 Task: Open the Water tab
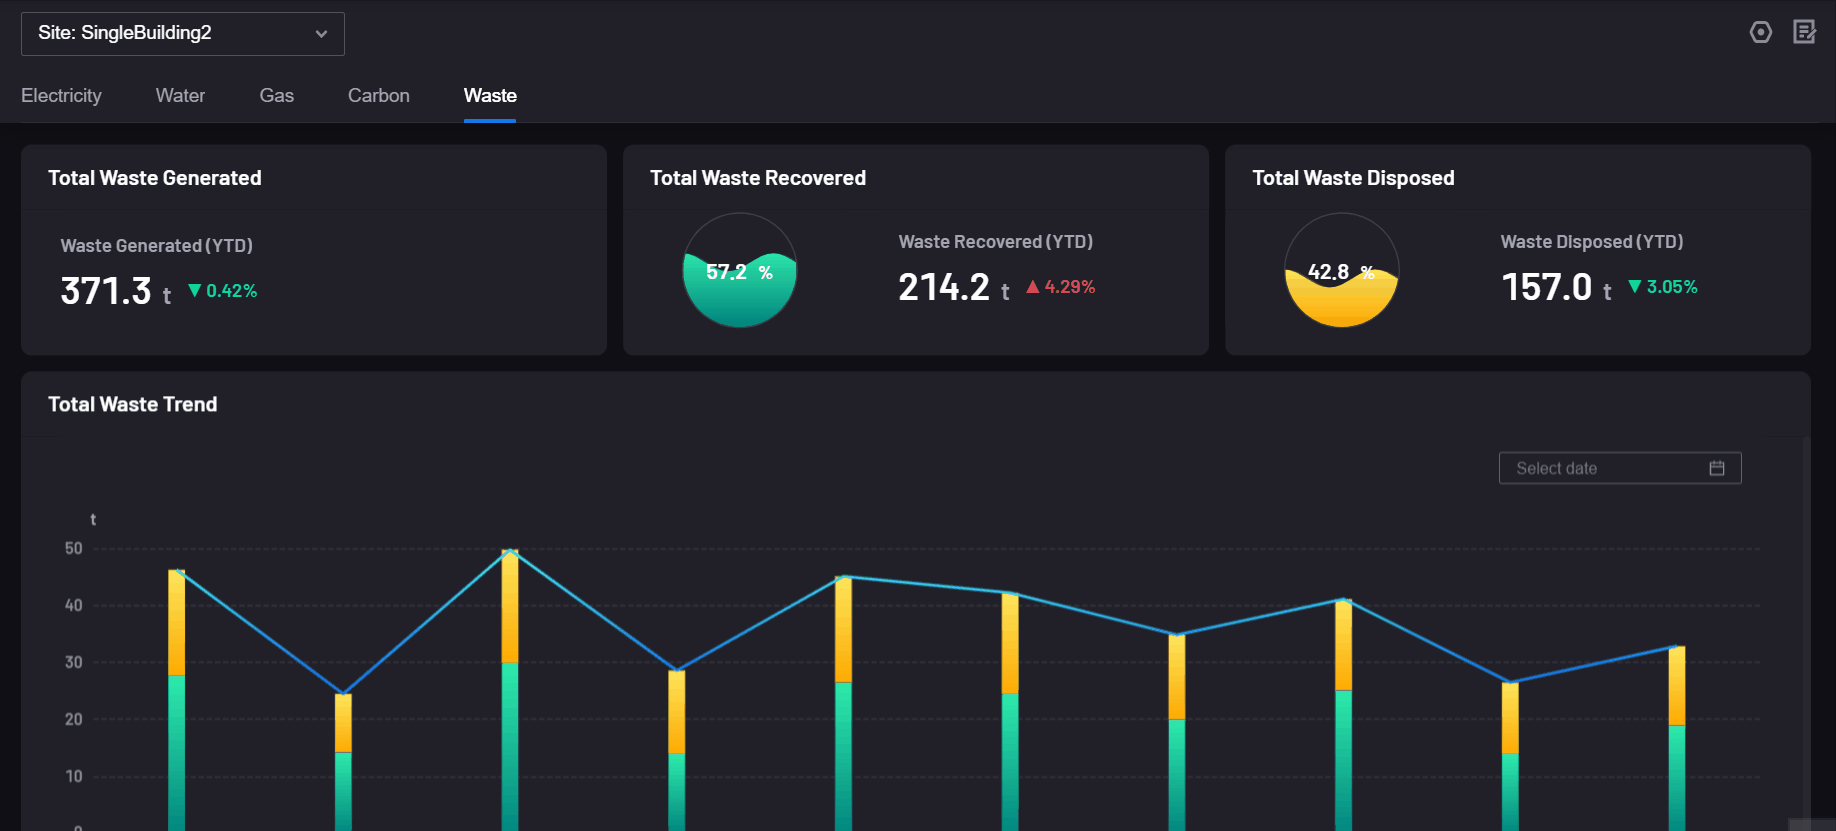[x=180, y=96]
